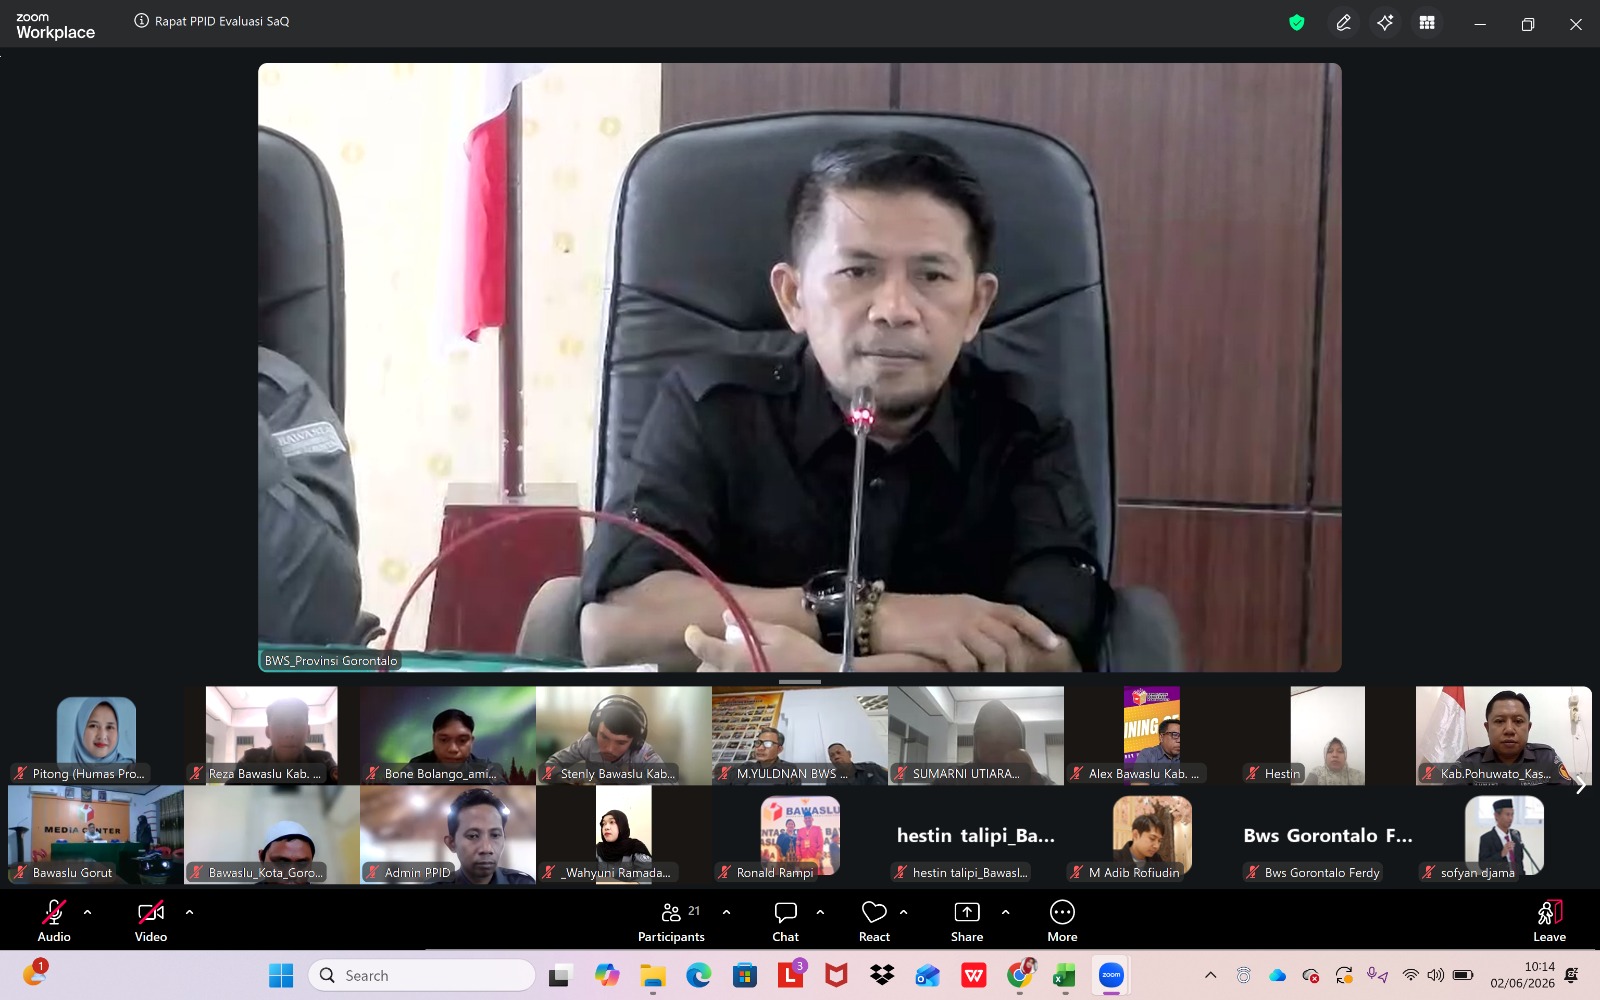This screenshot has height=1000, width=1600.
Task: Expand the caret next to Share
Action: click(x=1005, y=912)
